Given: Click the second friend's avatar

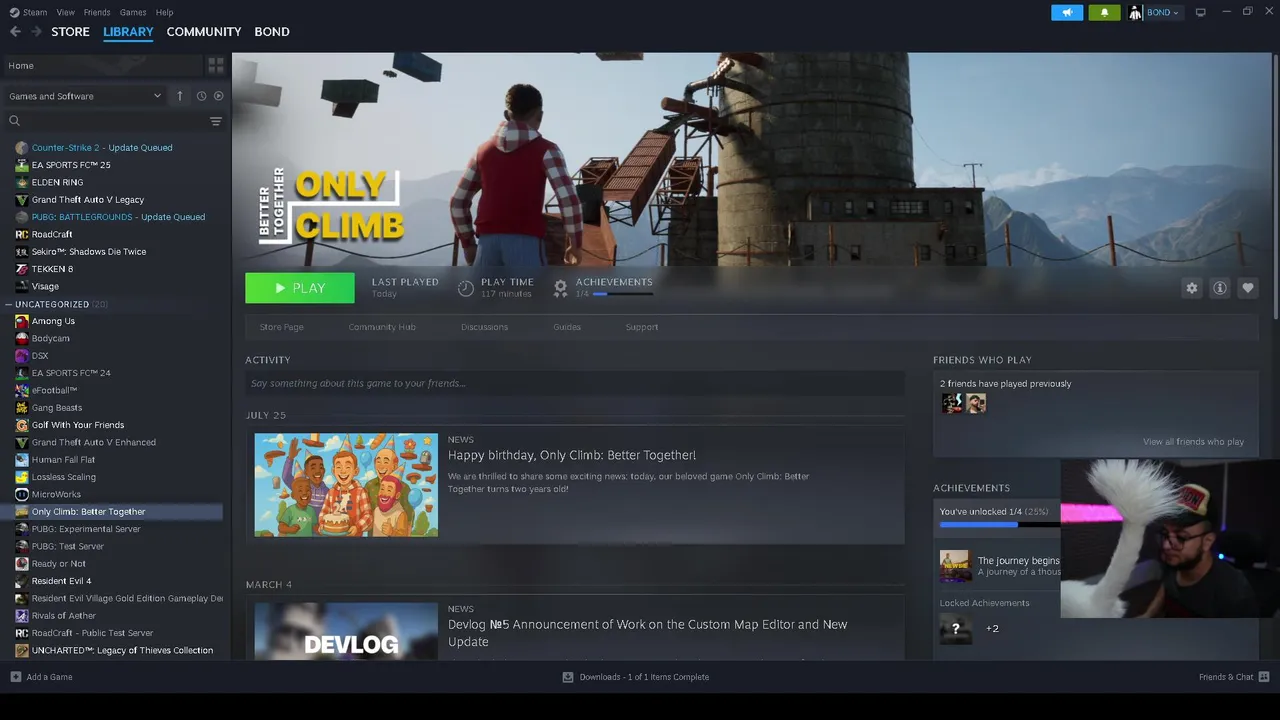Looking at the screenshot, I should coord(976,403).
